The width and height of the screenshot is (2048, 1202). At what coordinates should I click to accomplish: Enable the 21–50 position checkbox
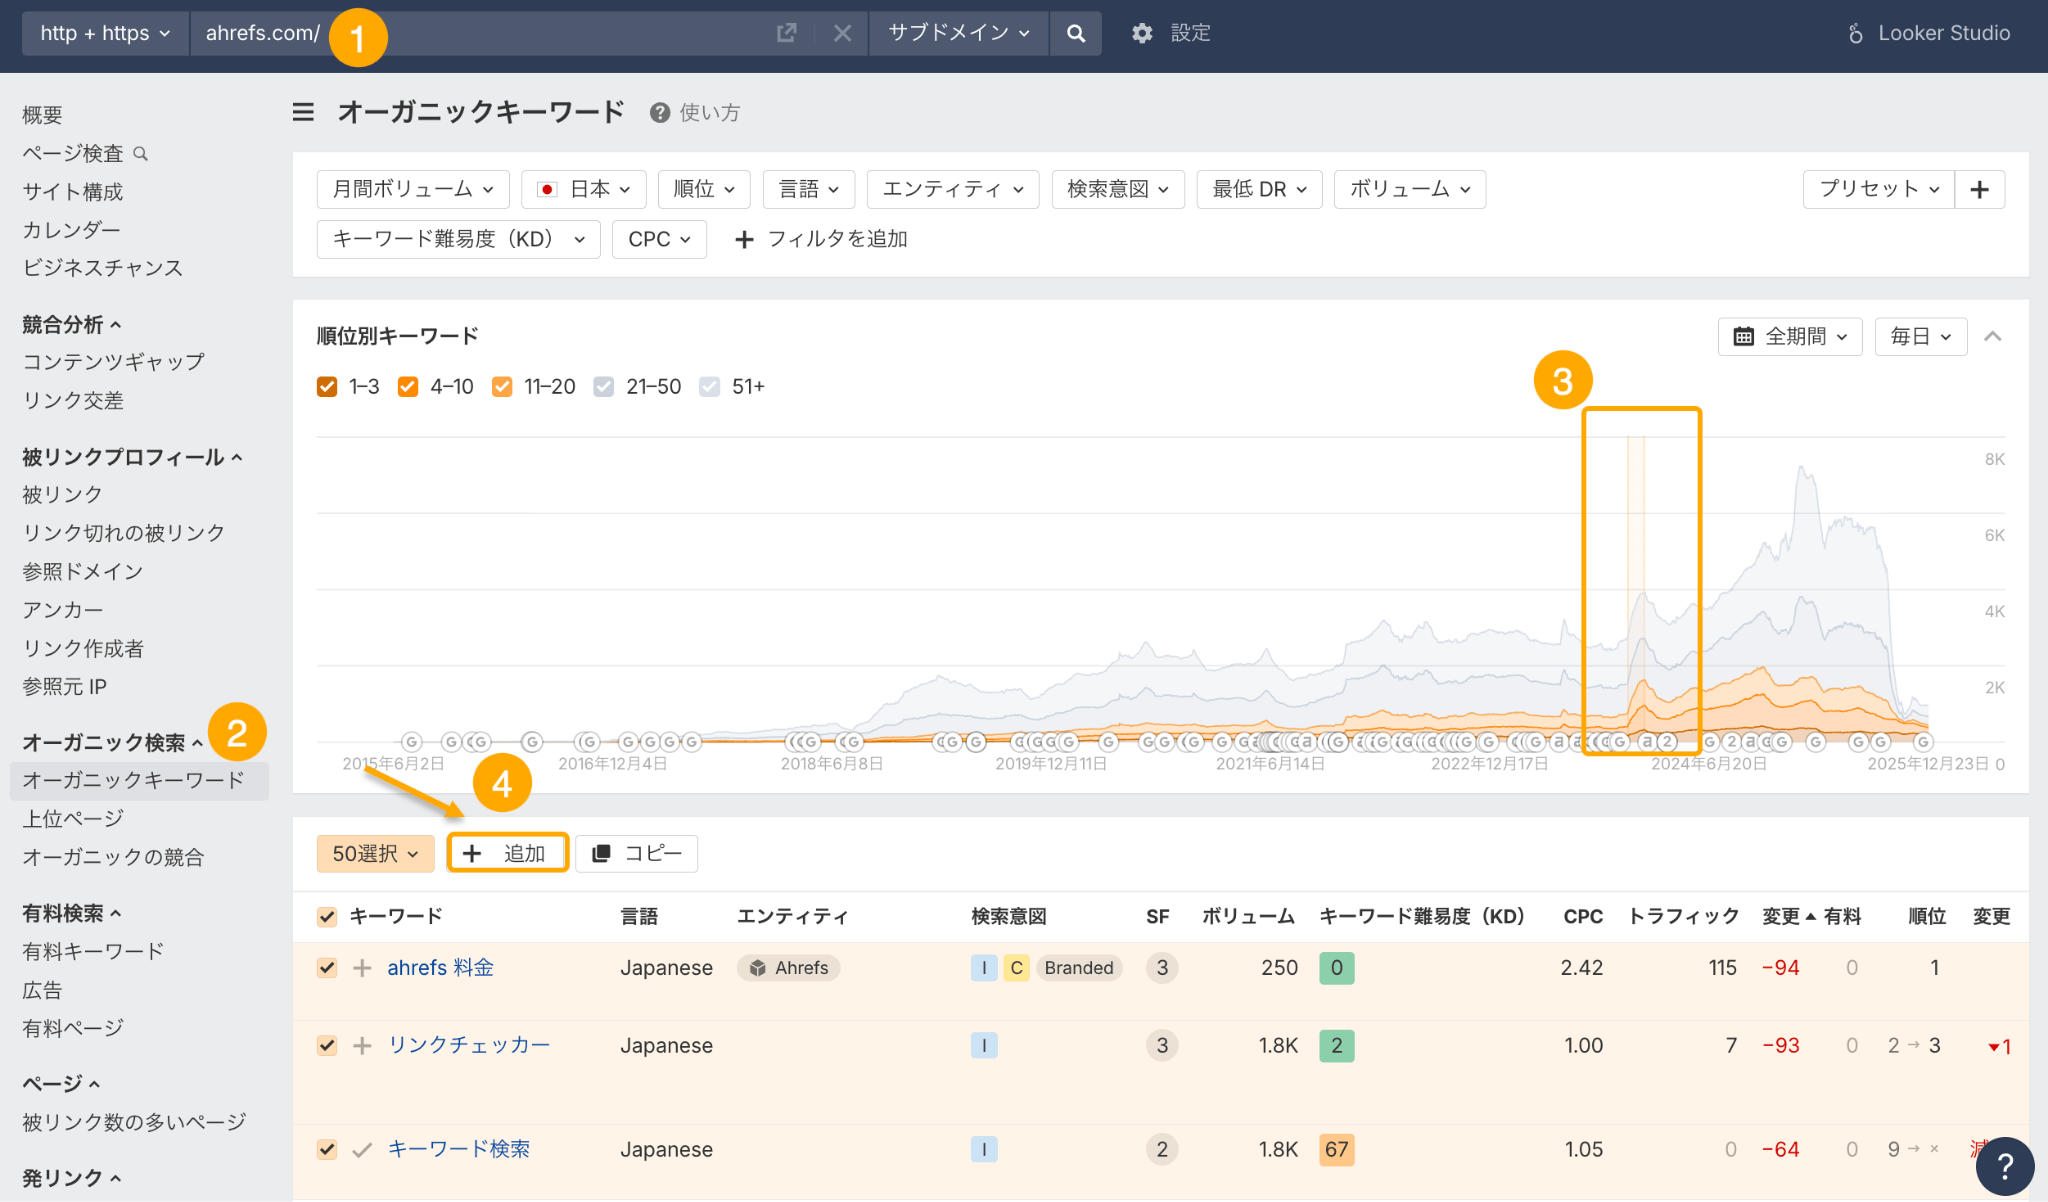coord(603,387)
